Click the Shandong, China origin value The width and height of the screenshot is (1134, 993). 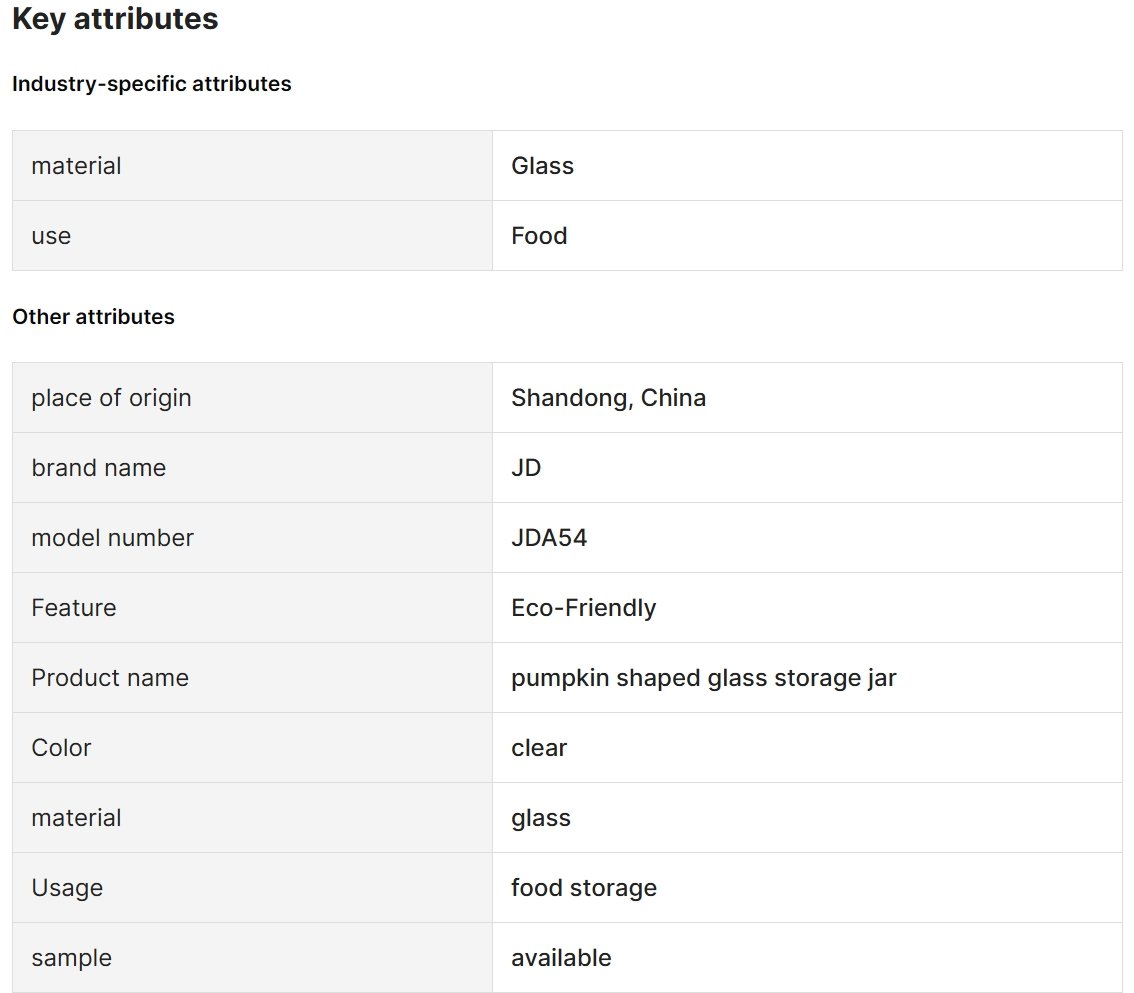click(x=608, y=398)
